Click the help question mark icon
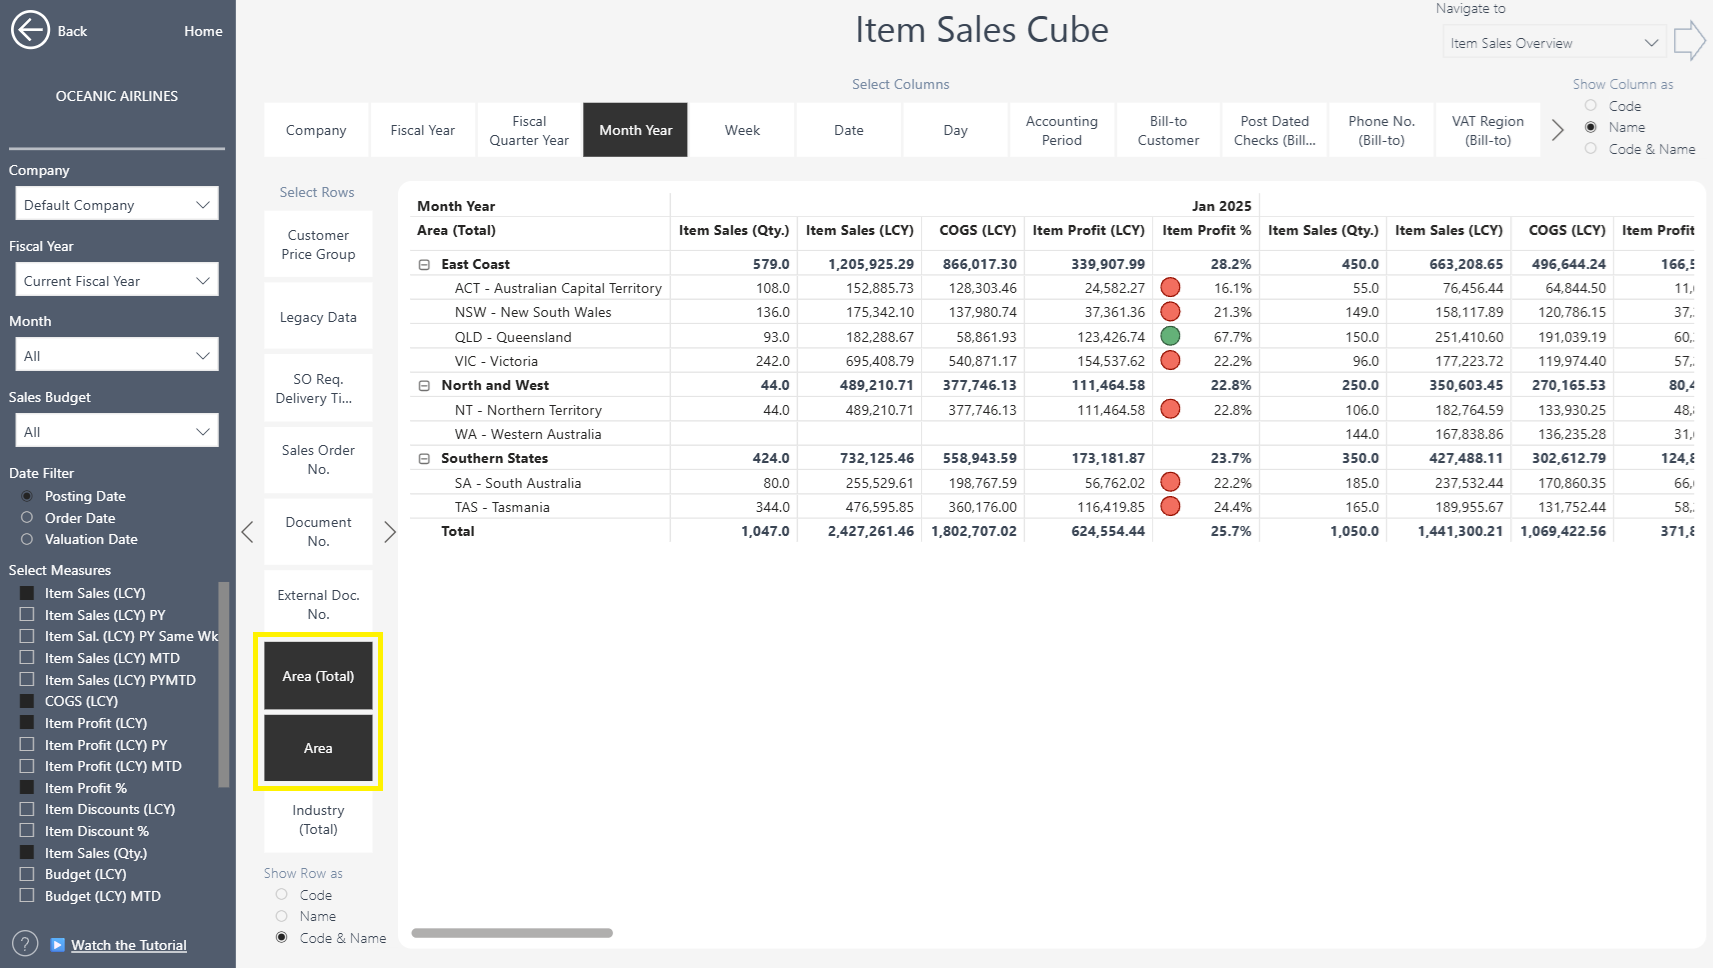Screen dimensions: 1713x968 (25, 944)
